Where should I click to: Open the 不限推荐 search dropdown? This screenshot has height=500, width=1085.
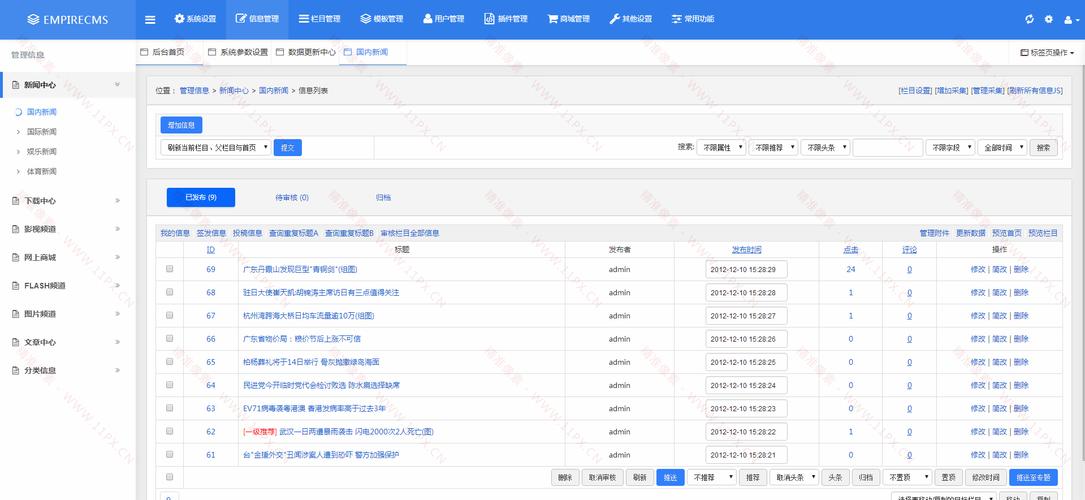[773, 147]
